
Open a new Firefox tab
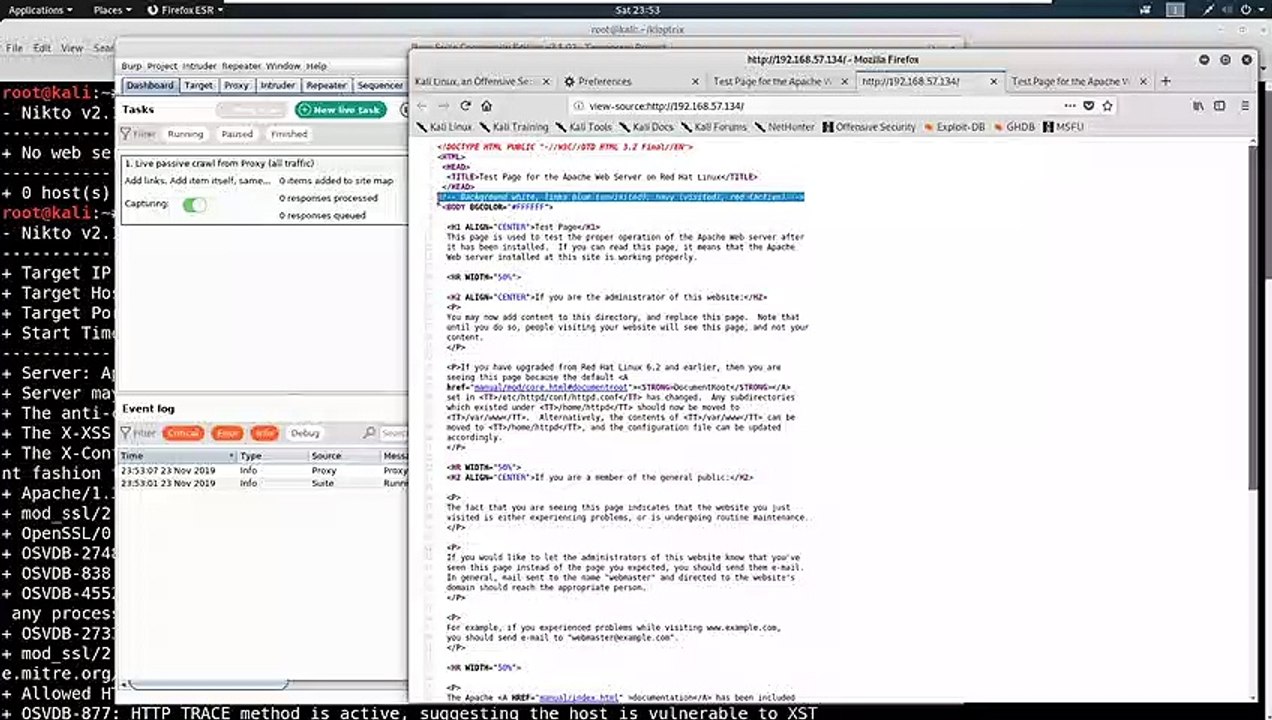tap(1165, 81)
